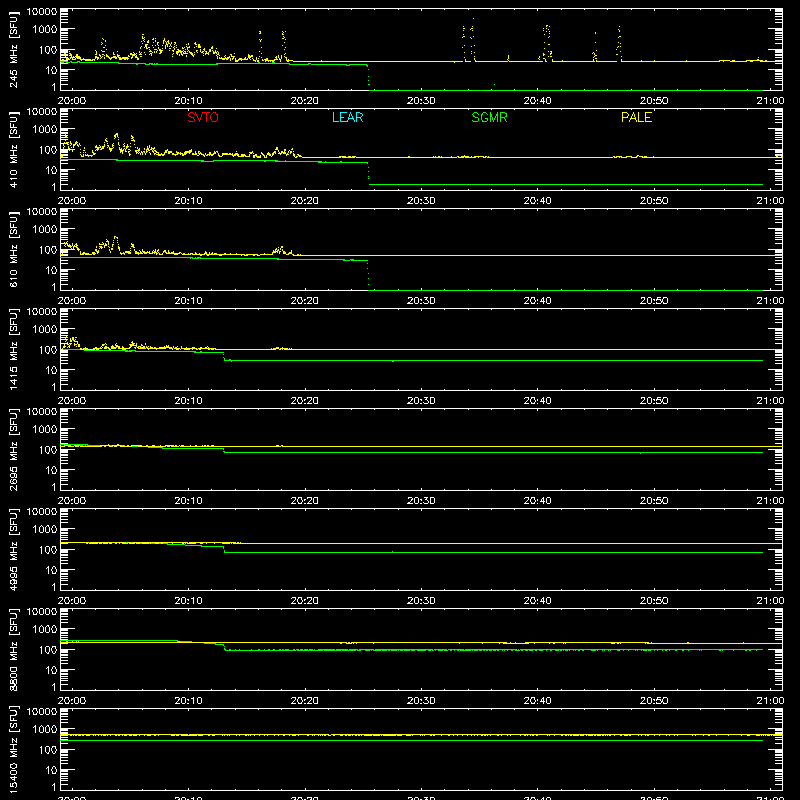Screen dimensions: 800x800
Task: Click 21:00 time label under 245 MHz plot
Action: tap(770, 101)
